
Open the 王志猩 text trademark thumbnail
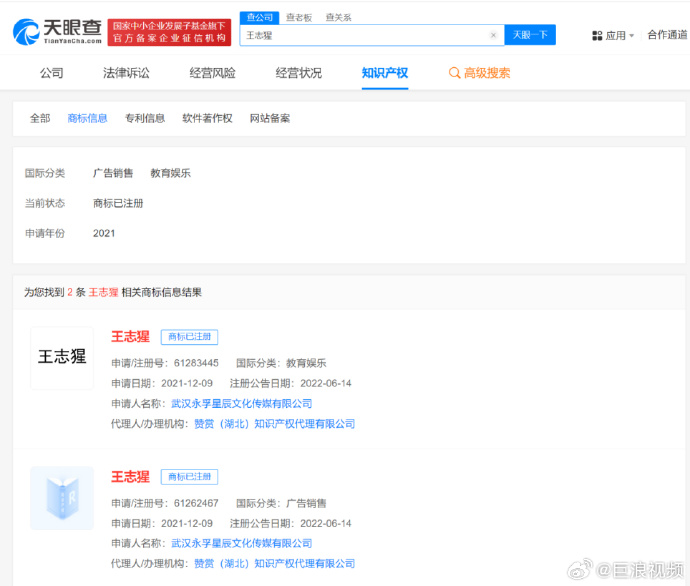62,358
